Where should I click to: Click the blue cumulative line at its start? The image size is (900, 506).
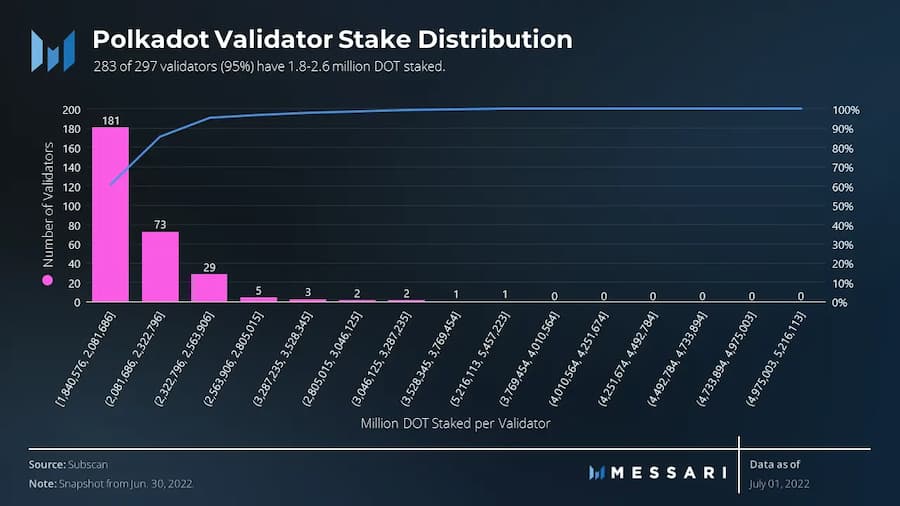pyautogui.click(x=111, y=184)
